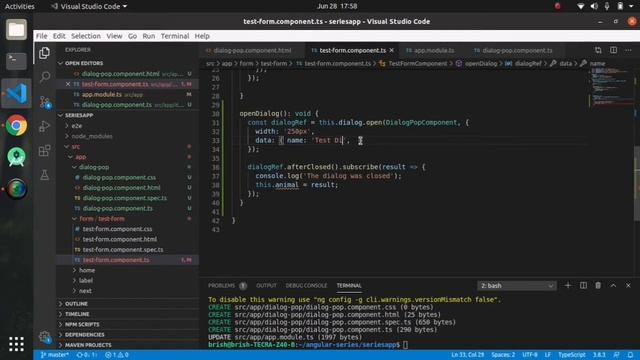Open Files app from Ubuntu dock
Screen dimensions: 640x360
click(x=16, y=29)
